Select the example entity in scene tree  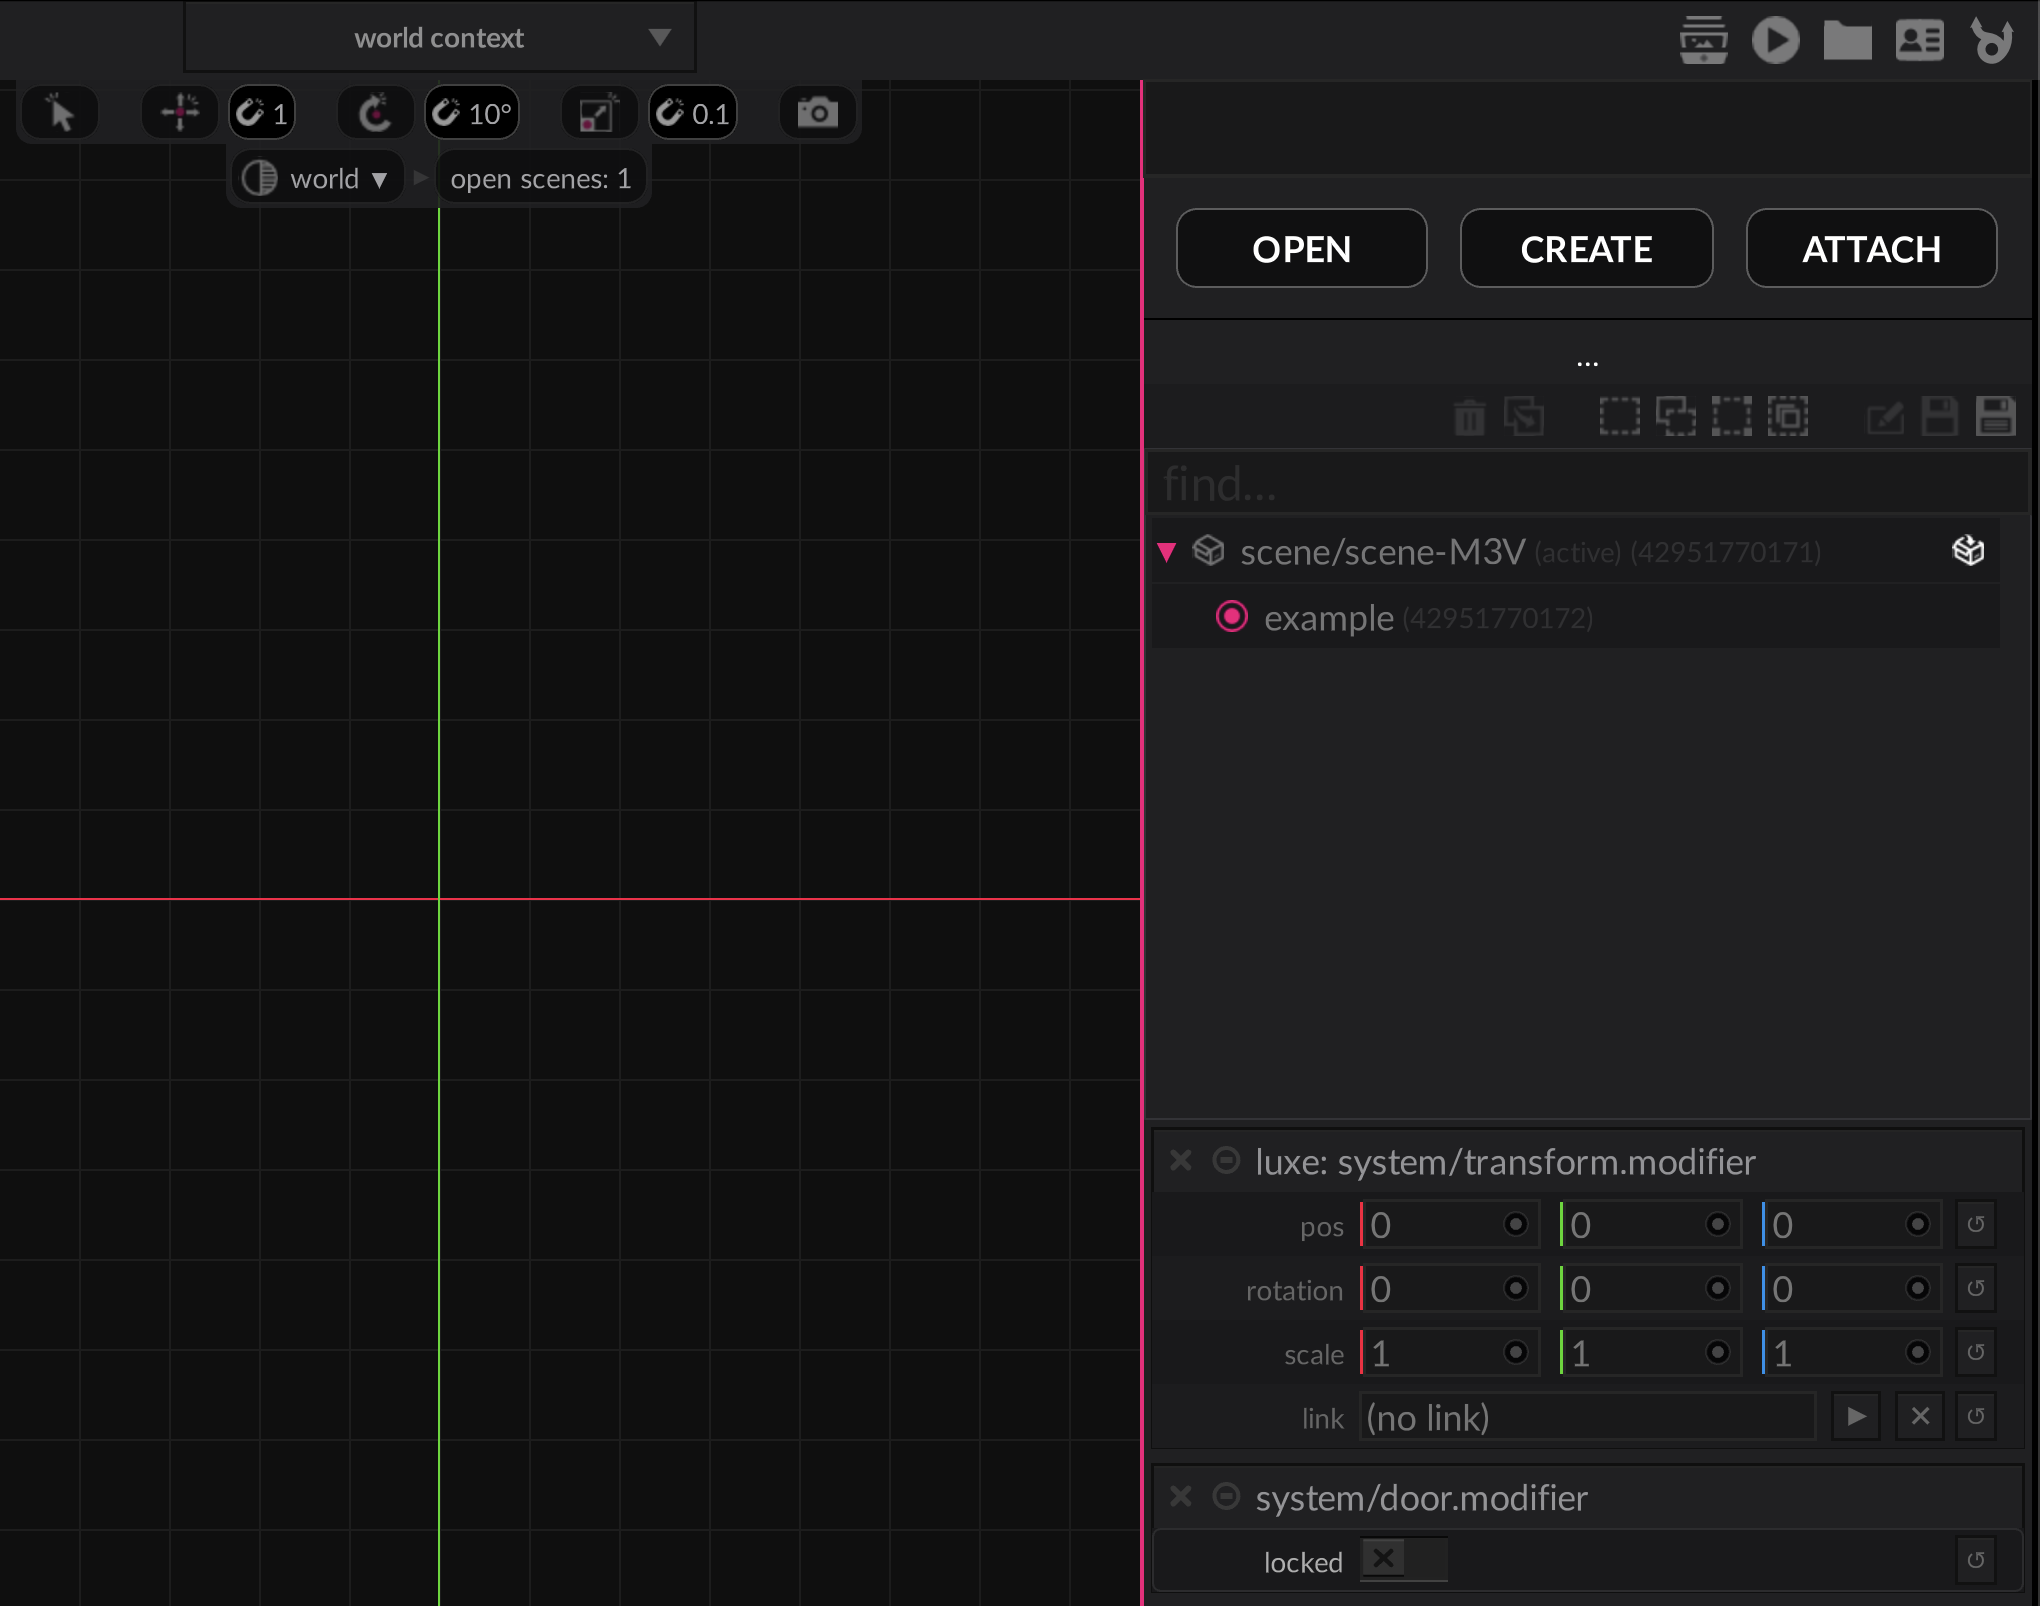(x=1328, y=618)
